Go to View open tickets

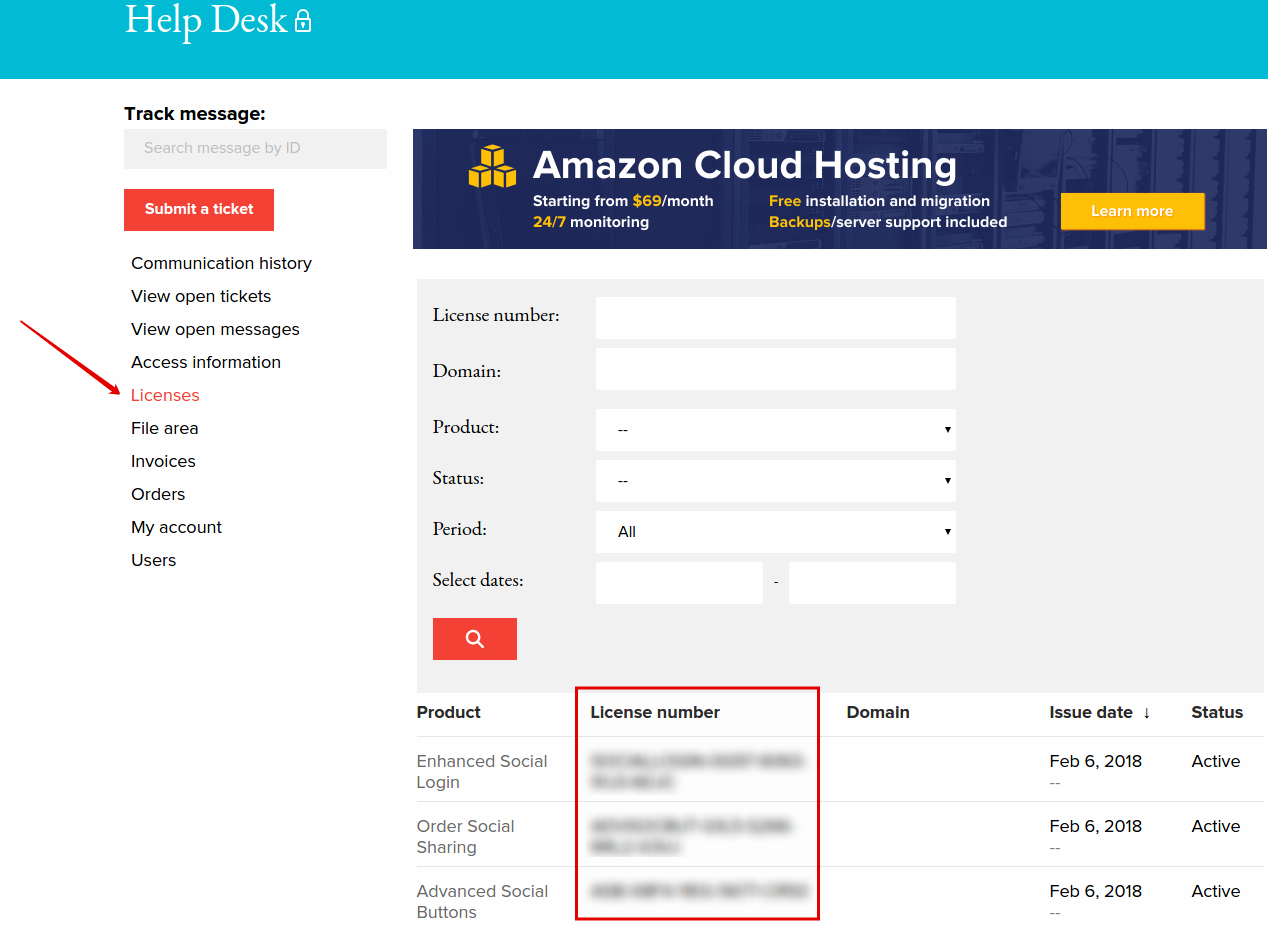201,296
